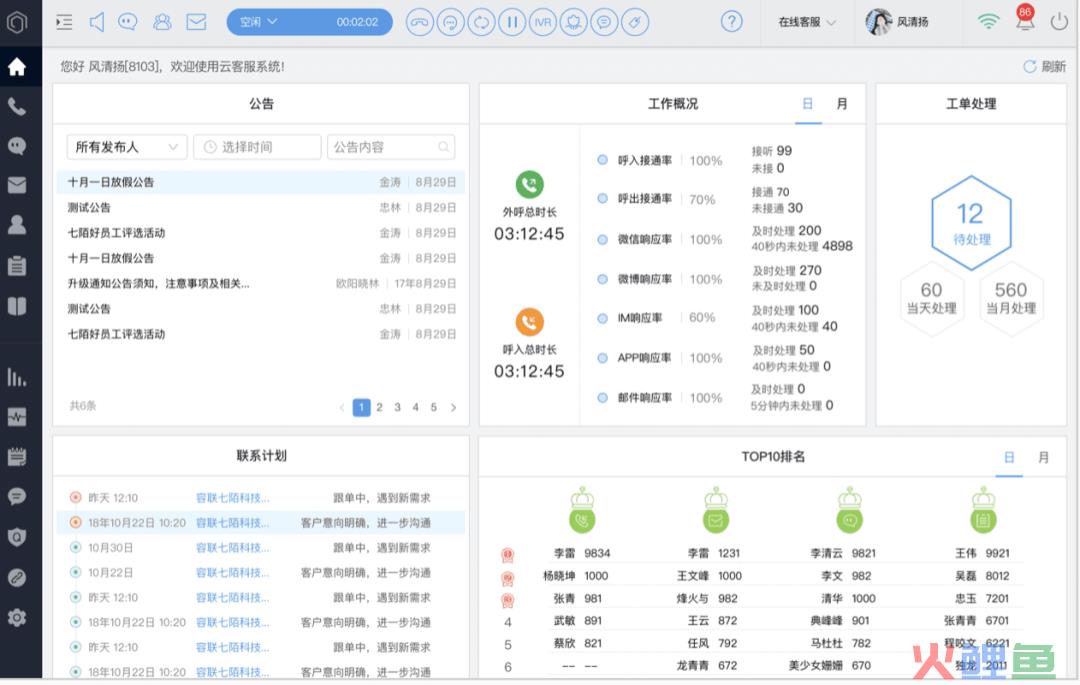Click the hang up call button

[419, 22]
